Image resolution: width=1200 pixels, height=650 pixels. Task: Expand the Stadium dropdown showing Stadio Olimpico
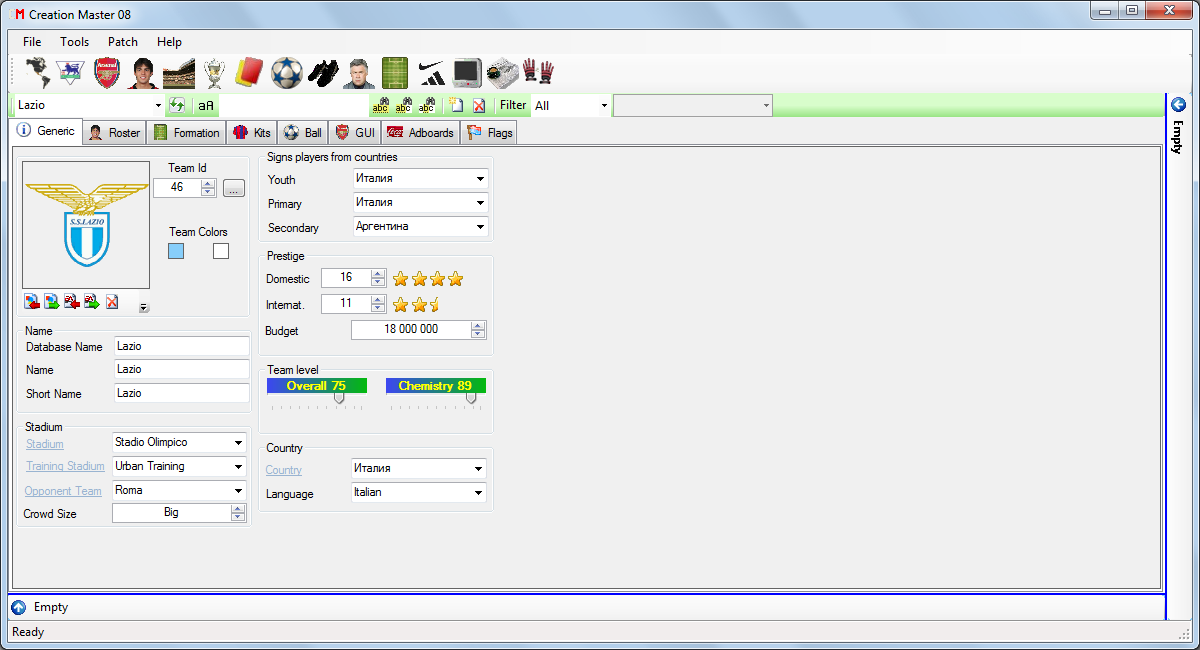click(x=238, y=442)
